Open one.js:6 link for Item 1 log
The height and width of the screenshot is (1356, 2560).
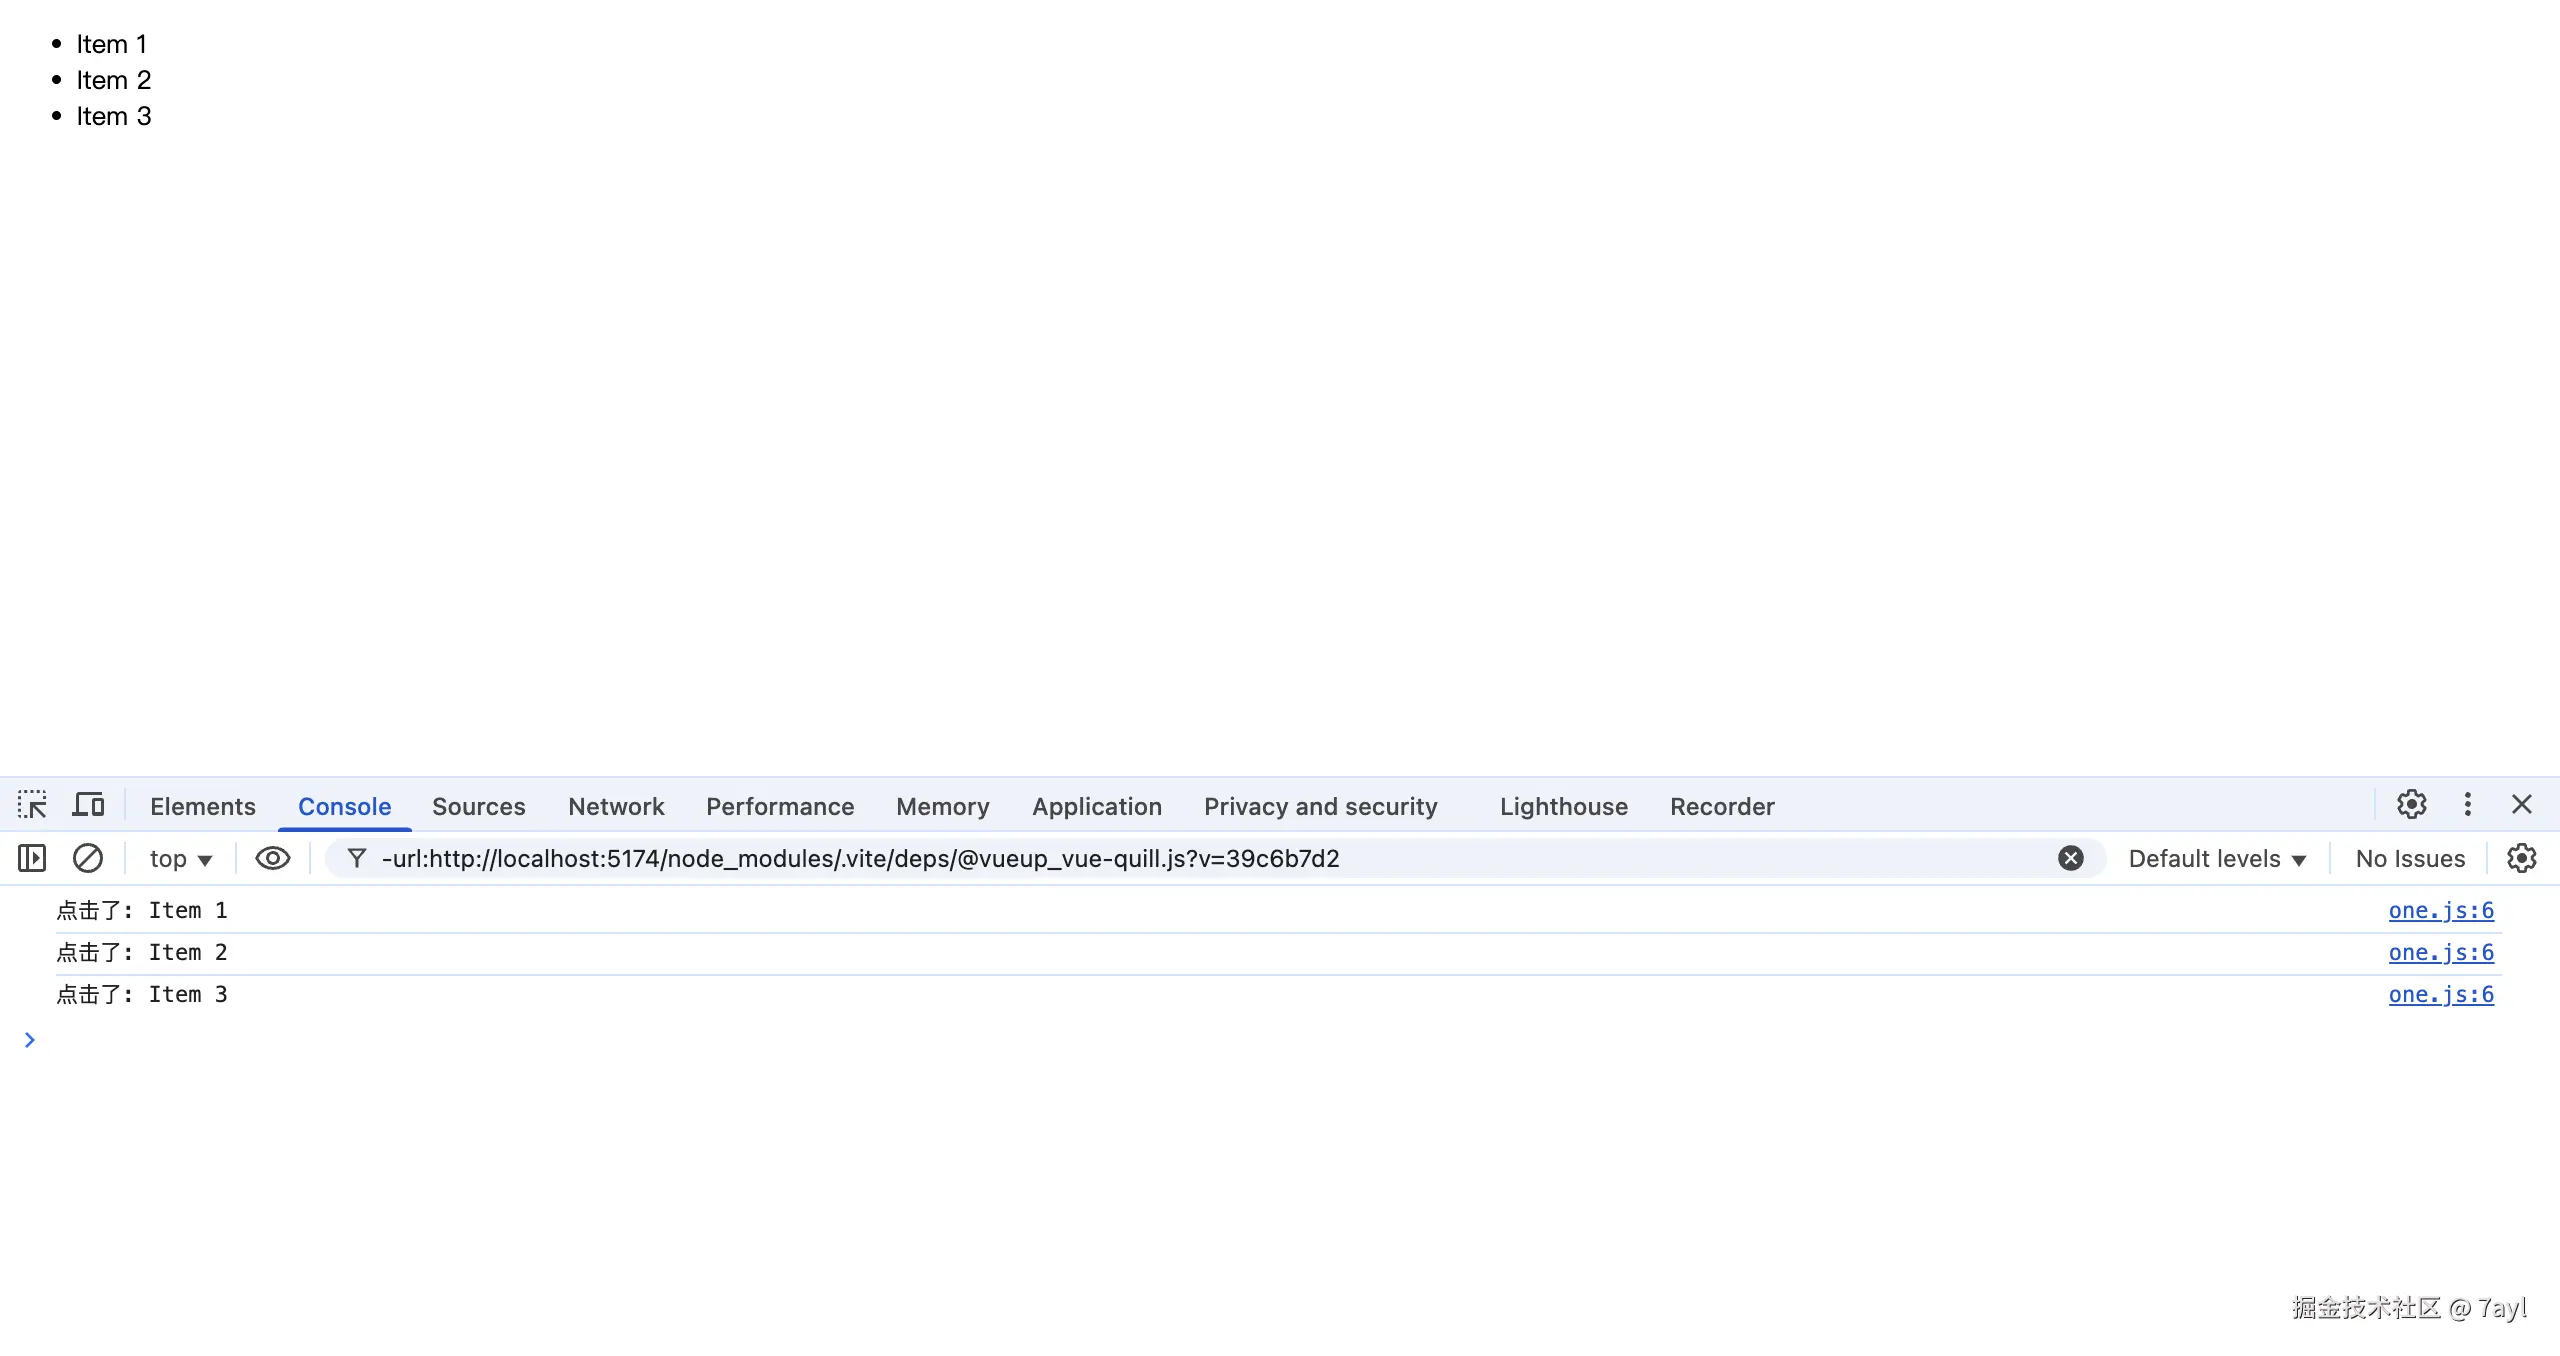tap(2440, 910)
